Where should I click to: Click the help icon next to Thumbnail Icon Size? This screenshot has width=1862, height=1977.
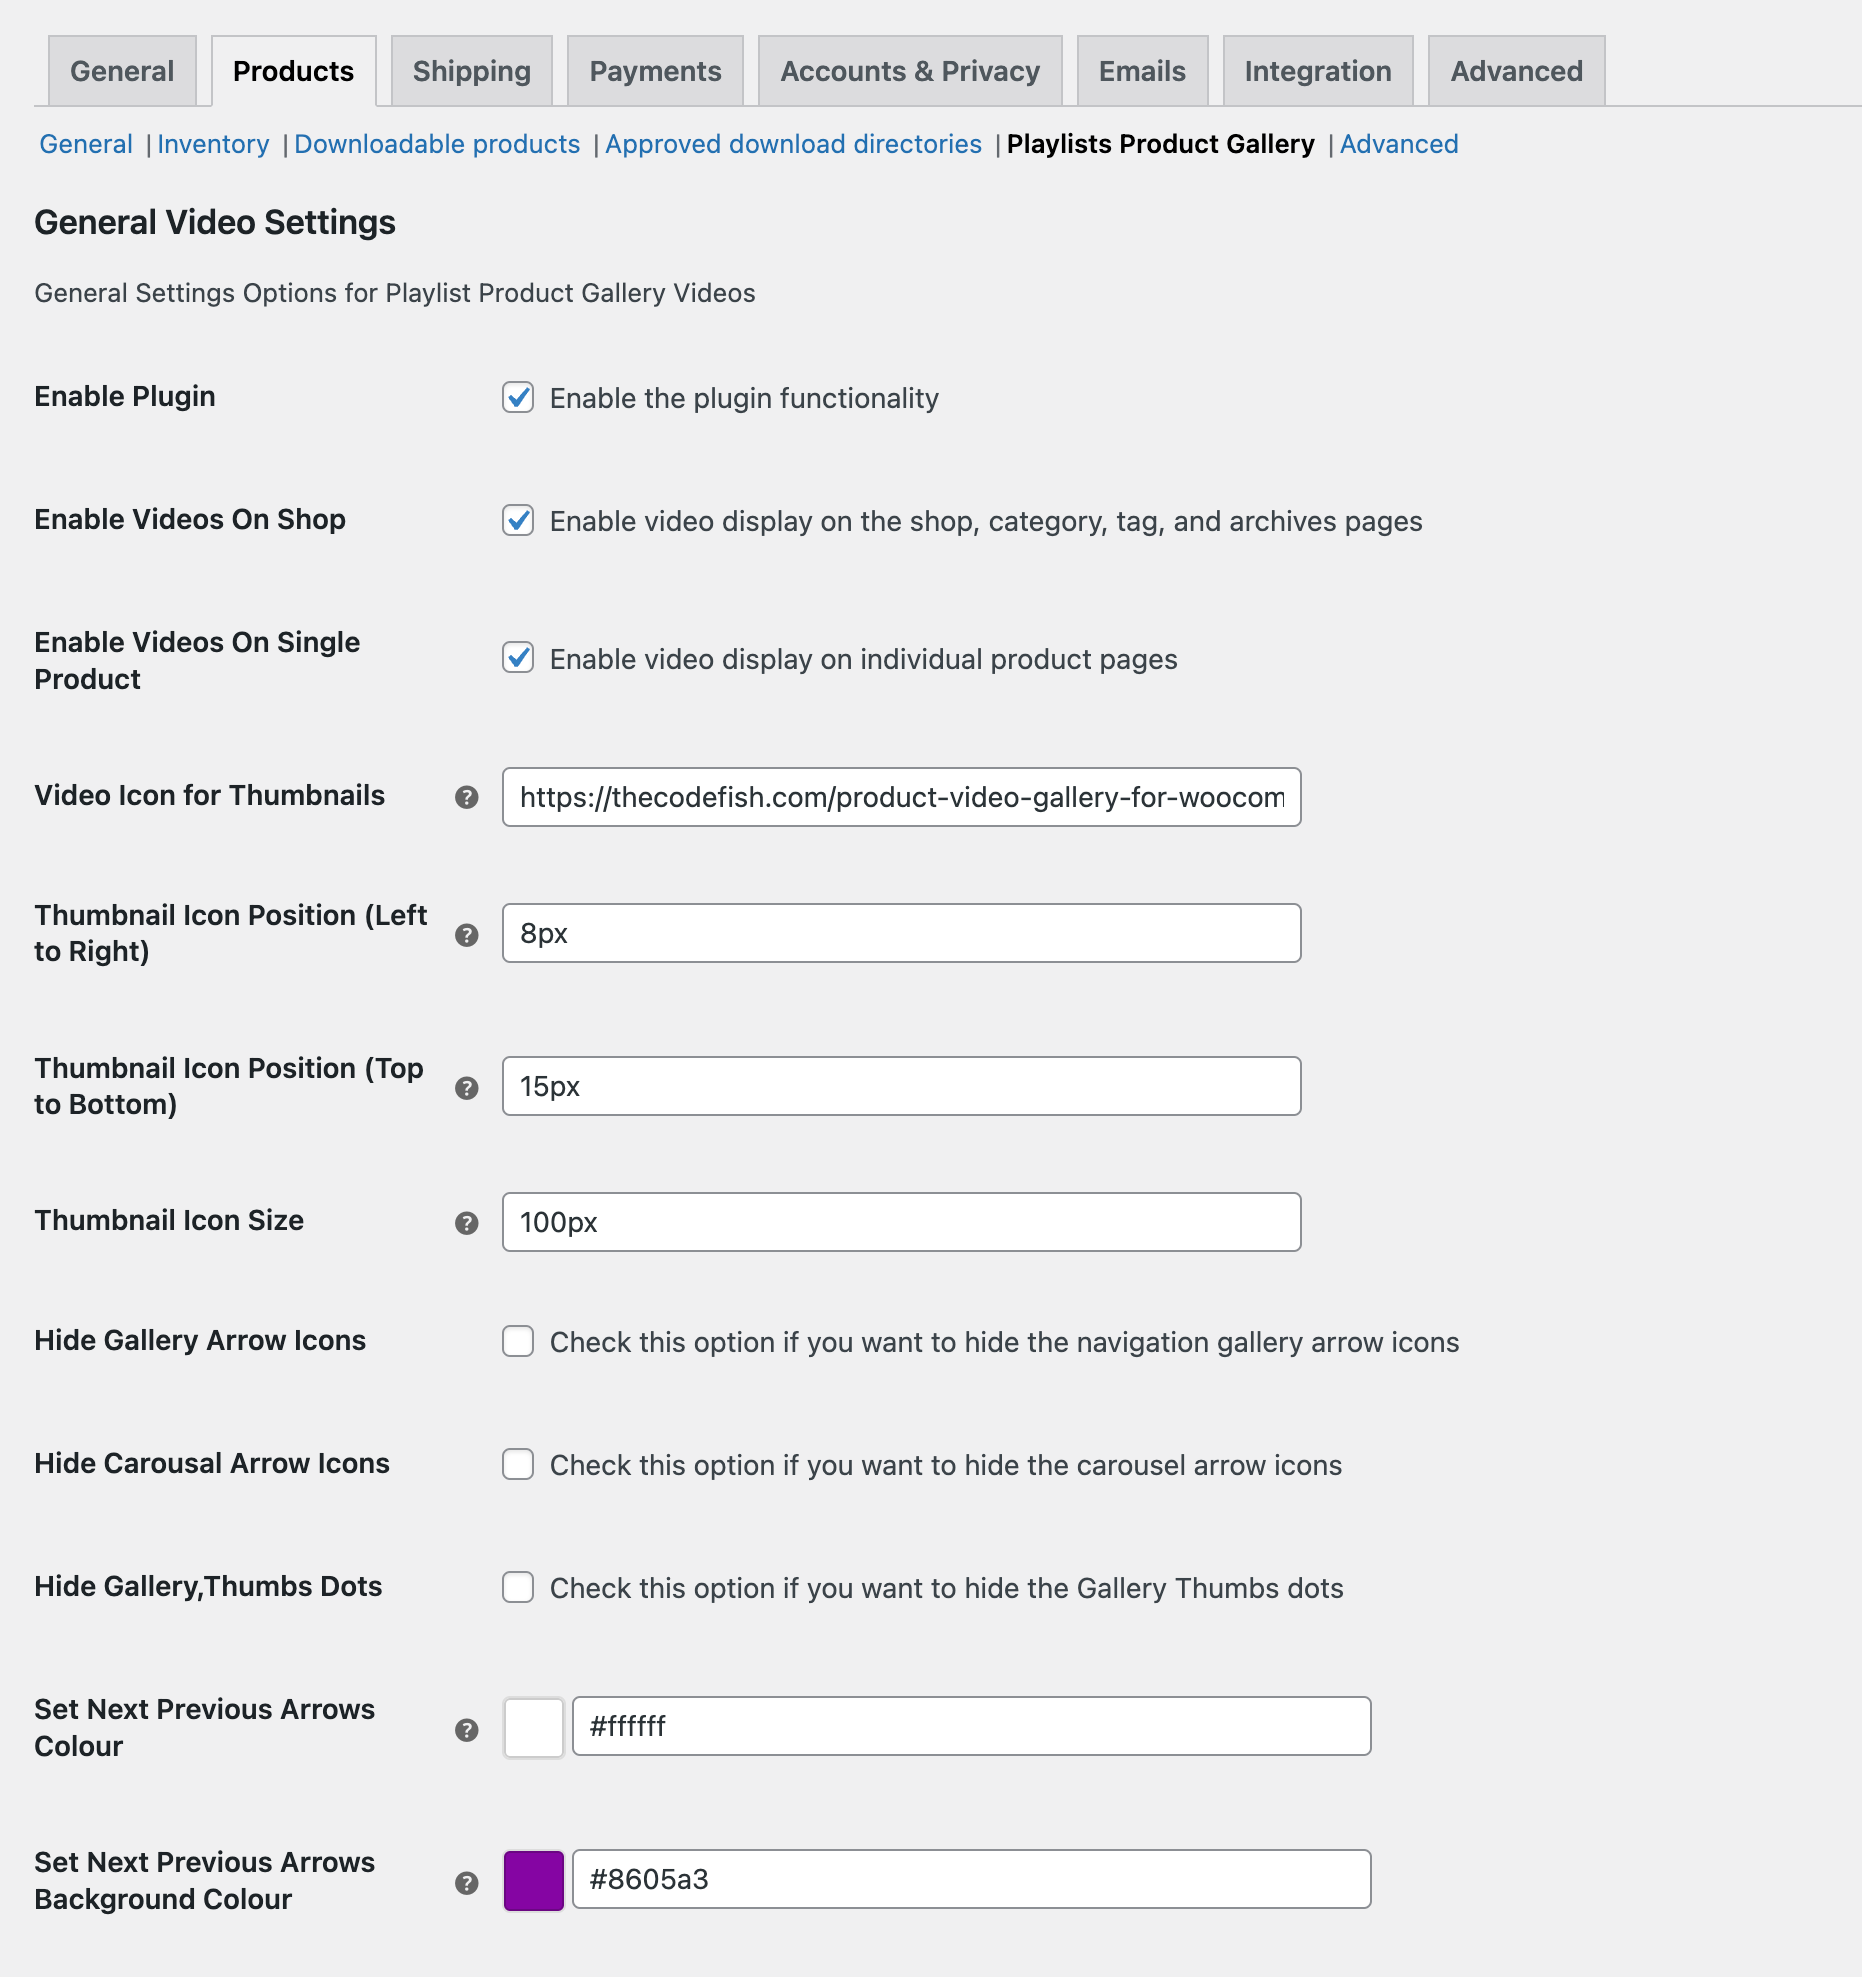click(466, 1222)
